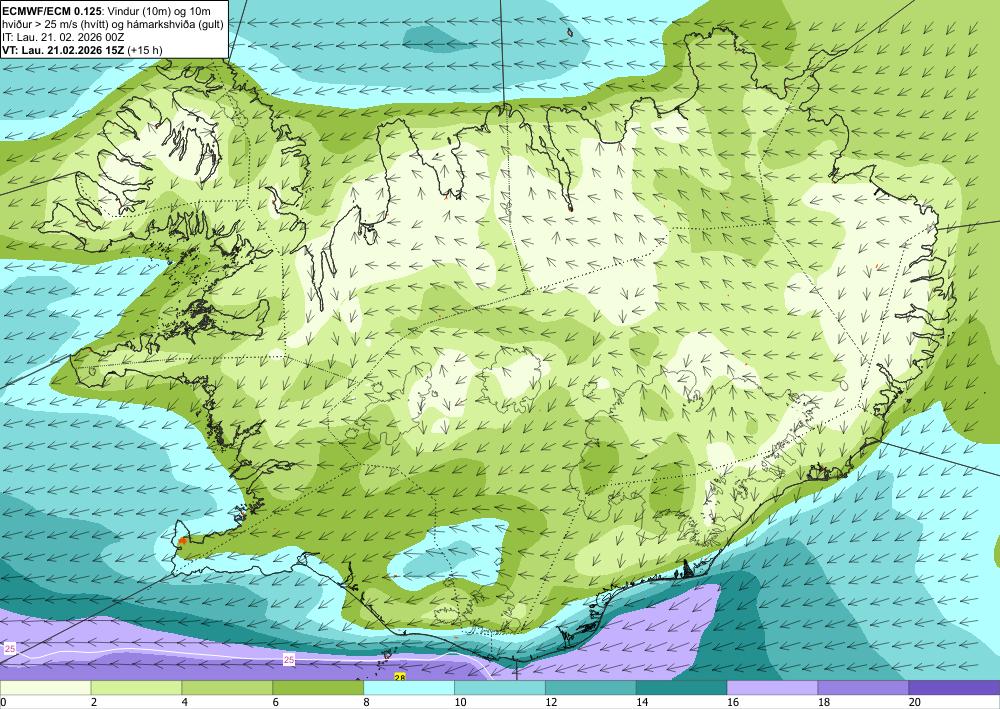Click the middle 25 gust contour label
1000x709 pixels.
pos(289,660)
